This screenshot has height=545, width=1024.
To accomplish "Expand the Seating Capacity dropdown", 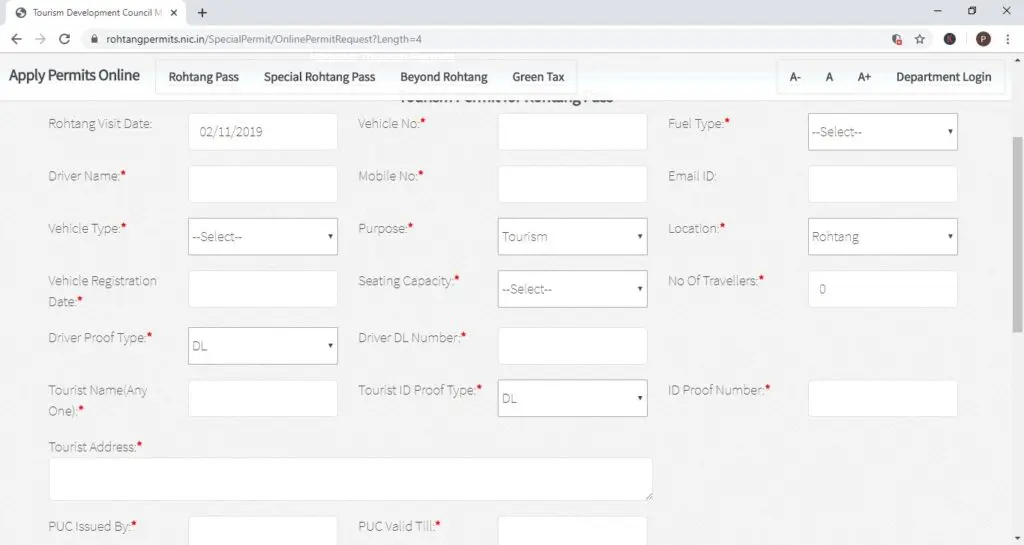I will (x=572, y=288).
